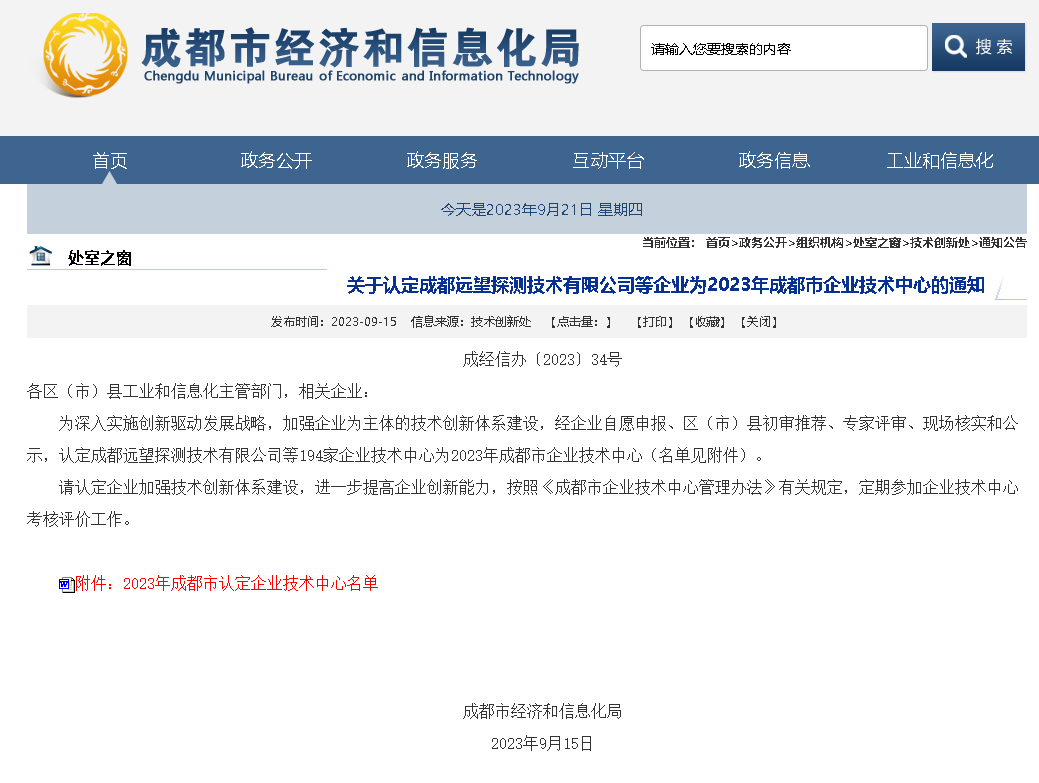Open the 政务服务 navigation menu
Viewport: 1039px width, 783px height.
click(441, 160)
